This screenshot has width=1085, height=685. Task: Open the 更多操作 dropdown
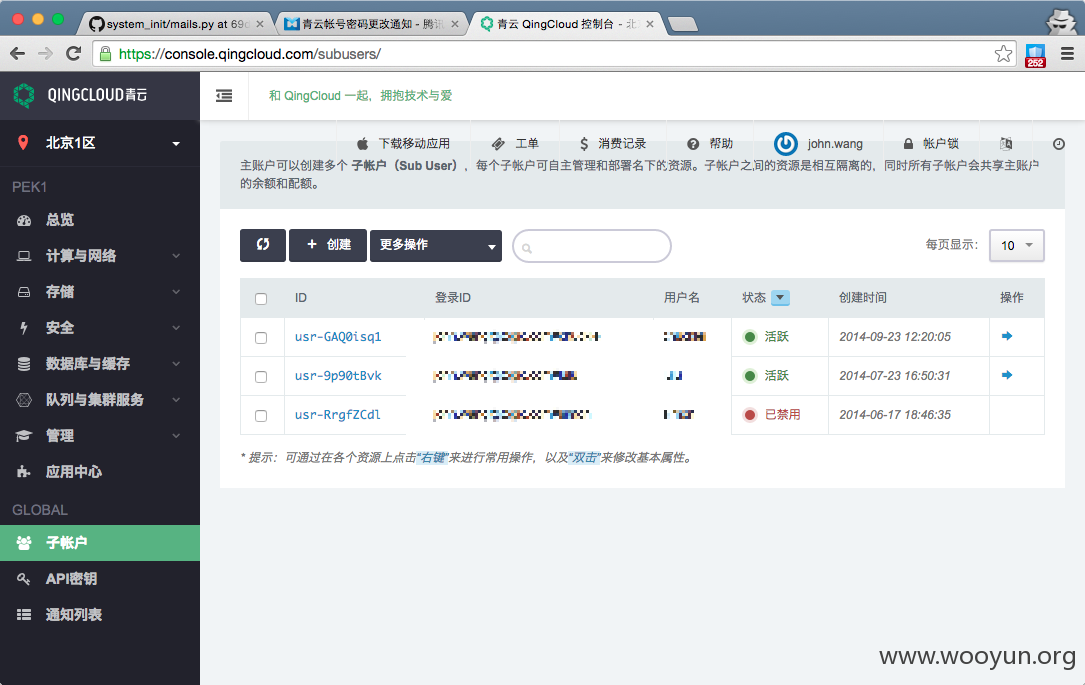point(436,246)
